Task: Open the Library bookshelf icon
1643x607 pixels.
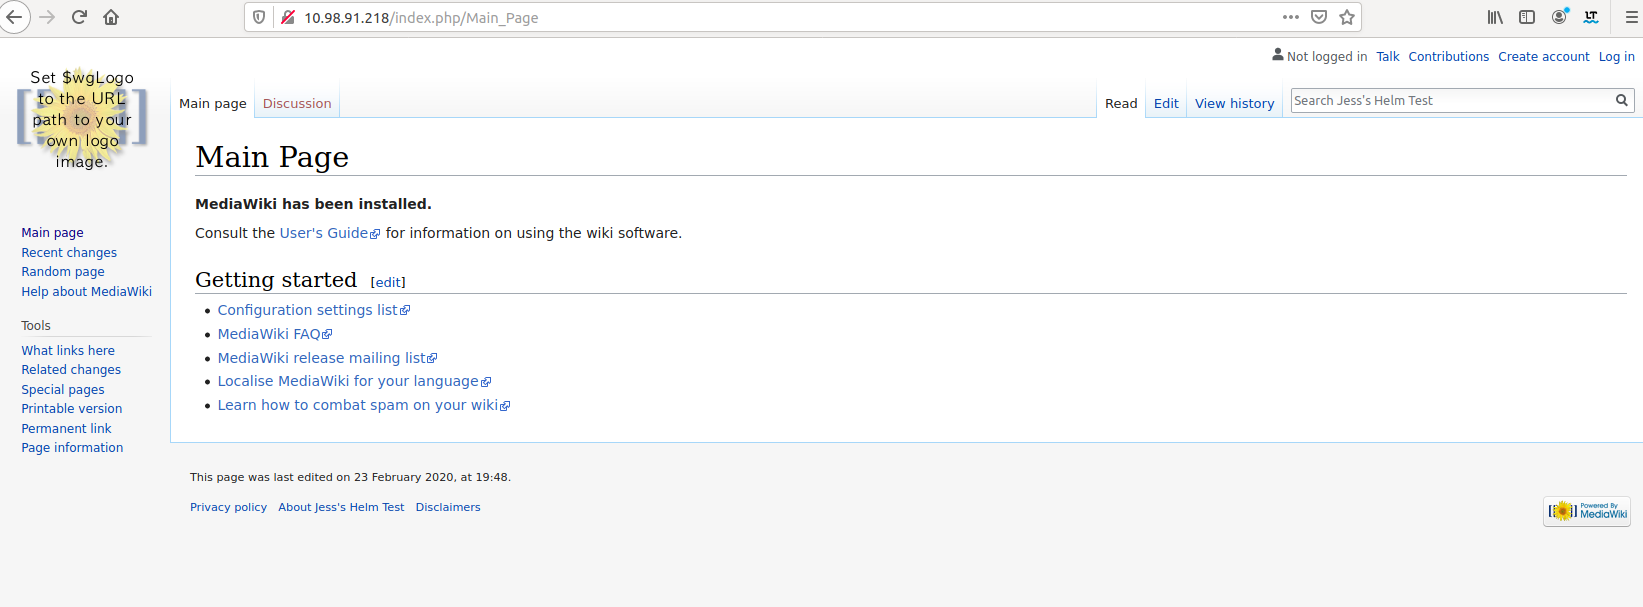Action: [1495, 17]
